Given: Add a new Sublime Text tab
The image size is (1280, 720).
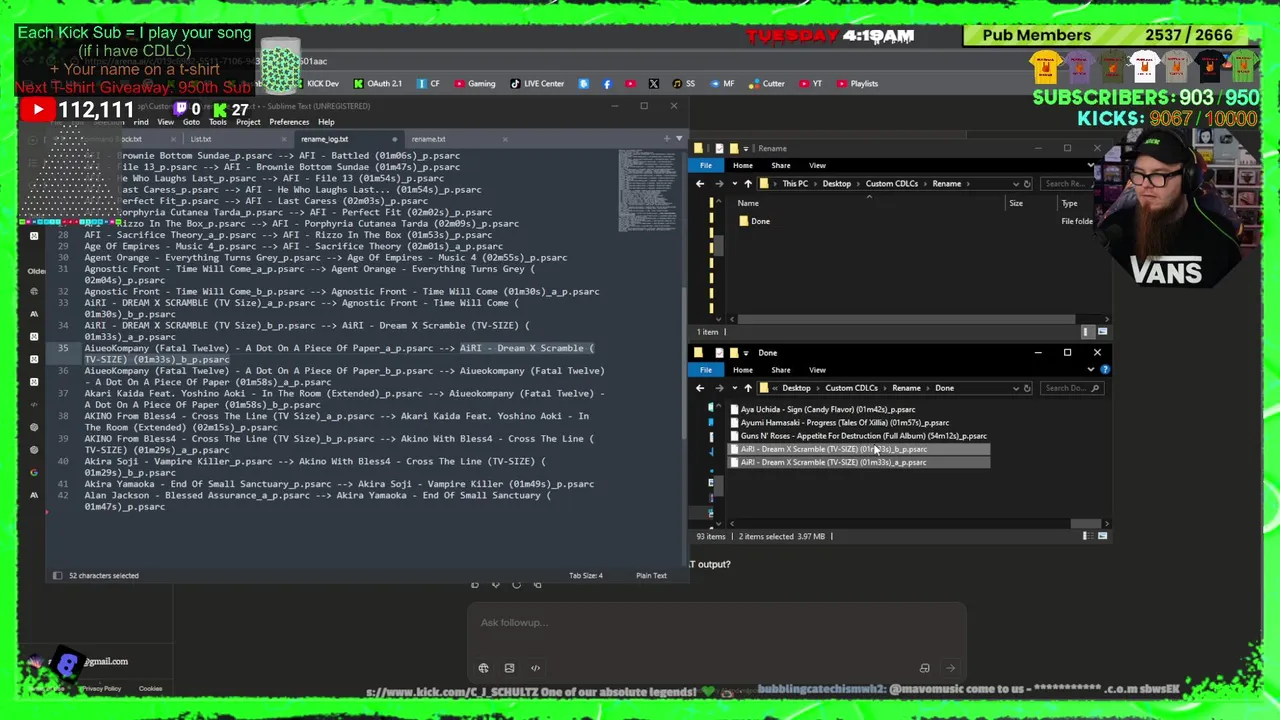Looking at the screenshot, I should [667, 139].
